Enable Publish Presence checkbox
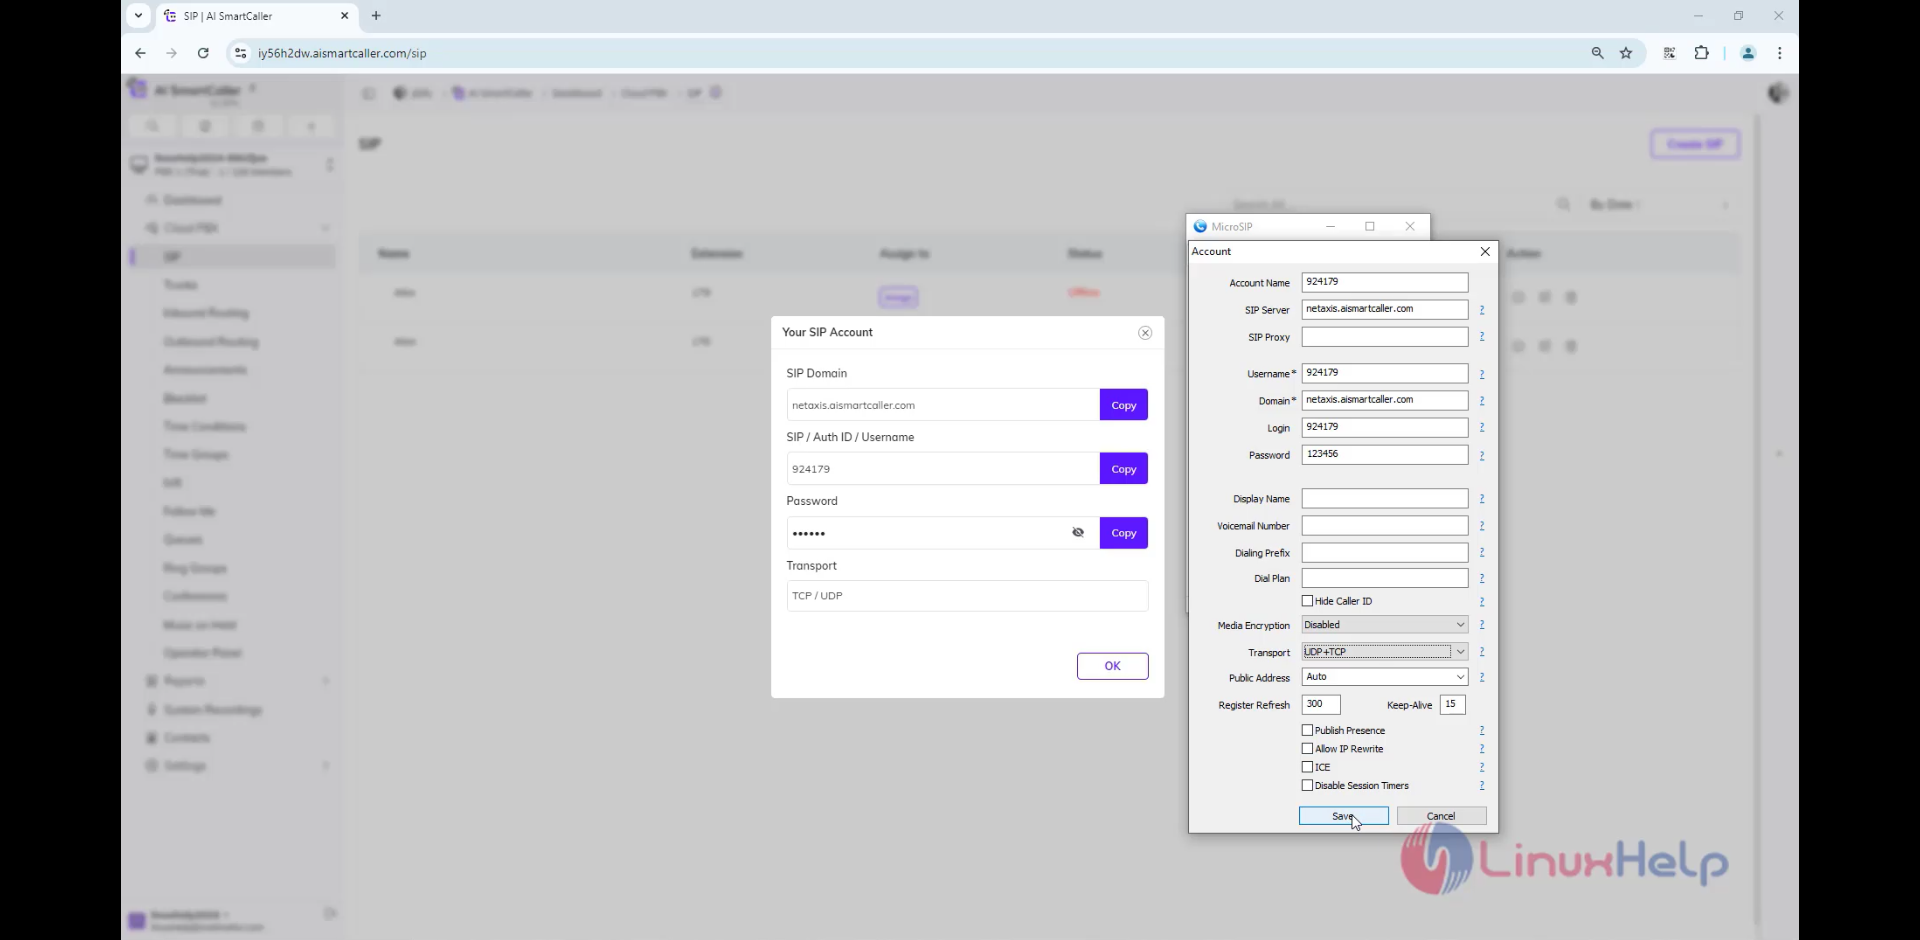Viewport: 1920px width, 940px height. 1307,730
